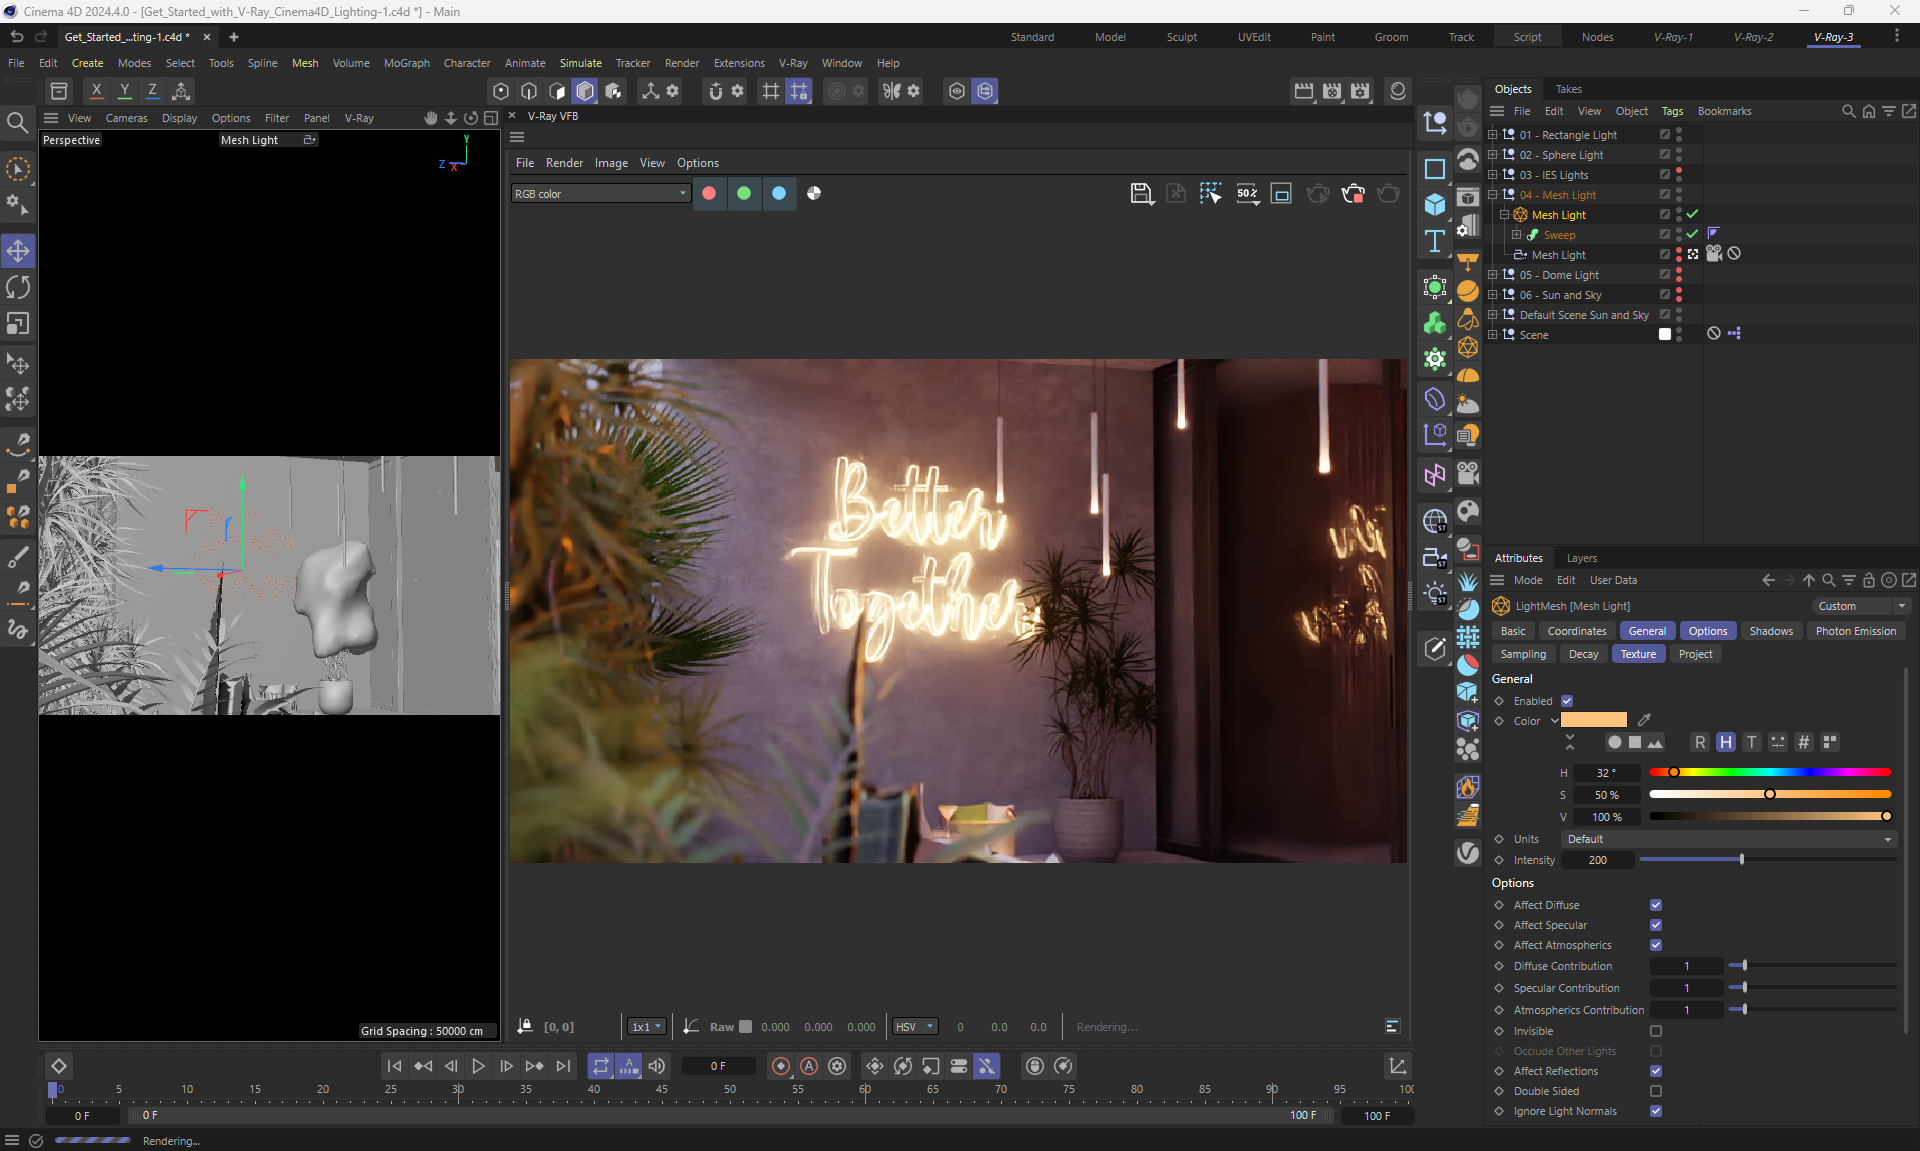Switch to the Shadows attribute tab
Image resolution: width=1920 pixels, height=1151 pixels.
tap(1770, 631)
